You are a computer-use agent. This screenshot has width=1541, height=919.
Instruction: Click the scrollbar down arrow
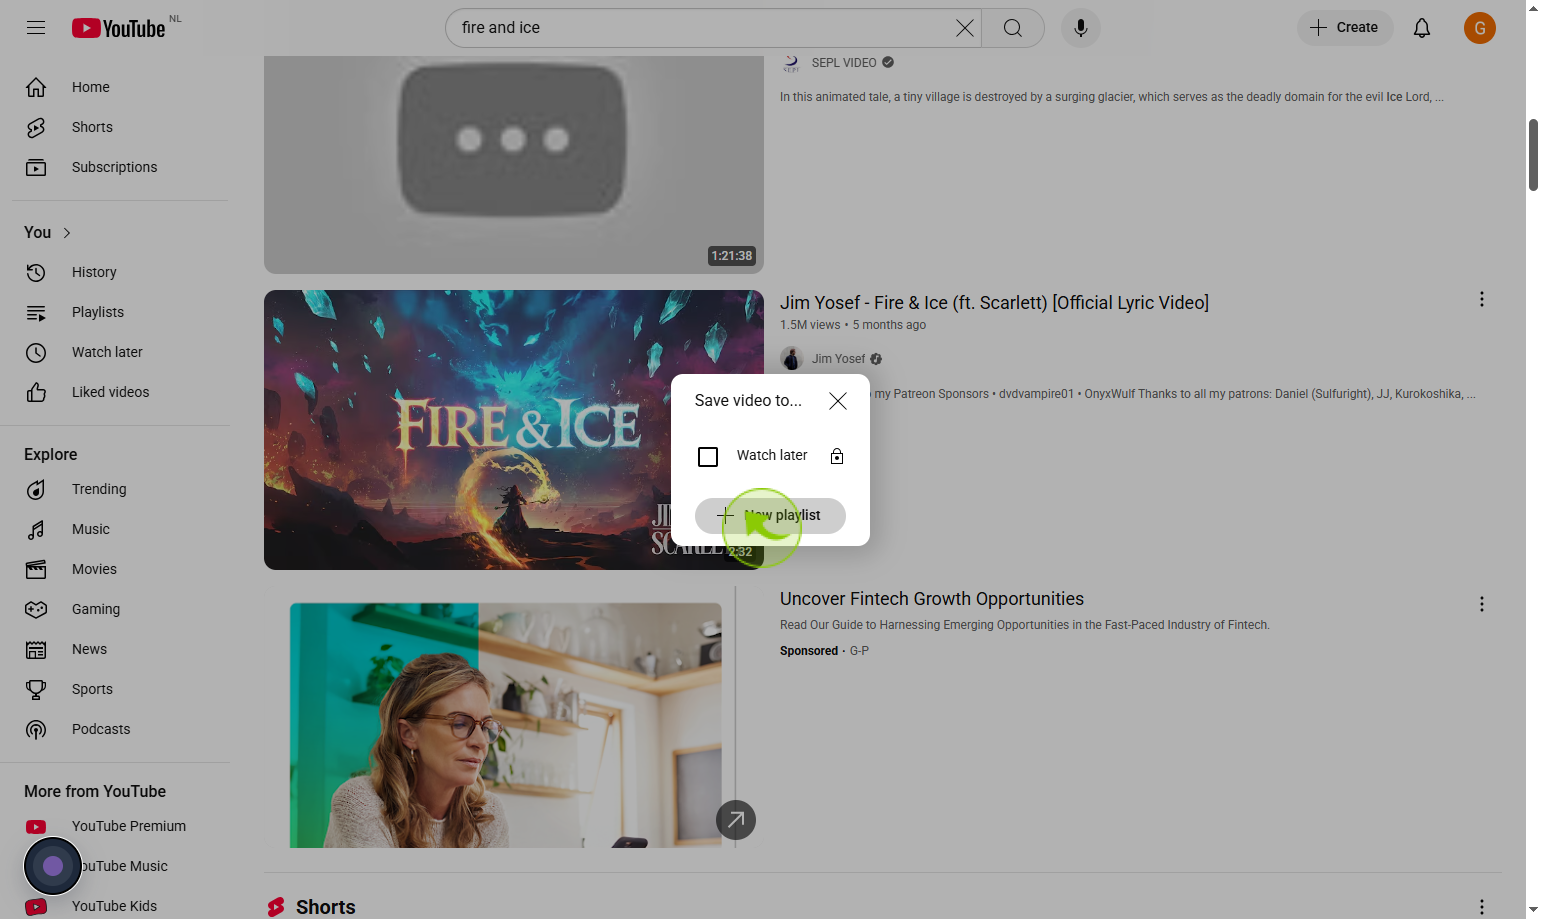[x=1533, y=910]
